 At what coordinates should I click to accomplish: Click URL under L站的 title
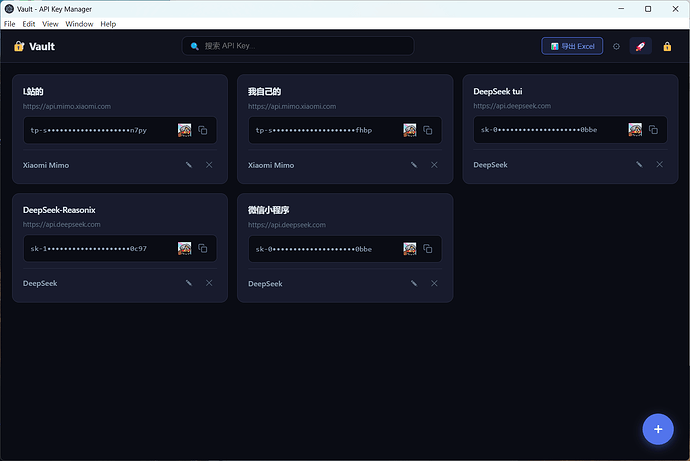click(67, 106)
